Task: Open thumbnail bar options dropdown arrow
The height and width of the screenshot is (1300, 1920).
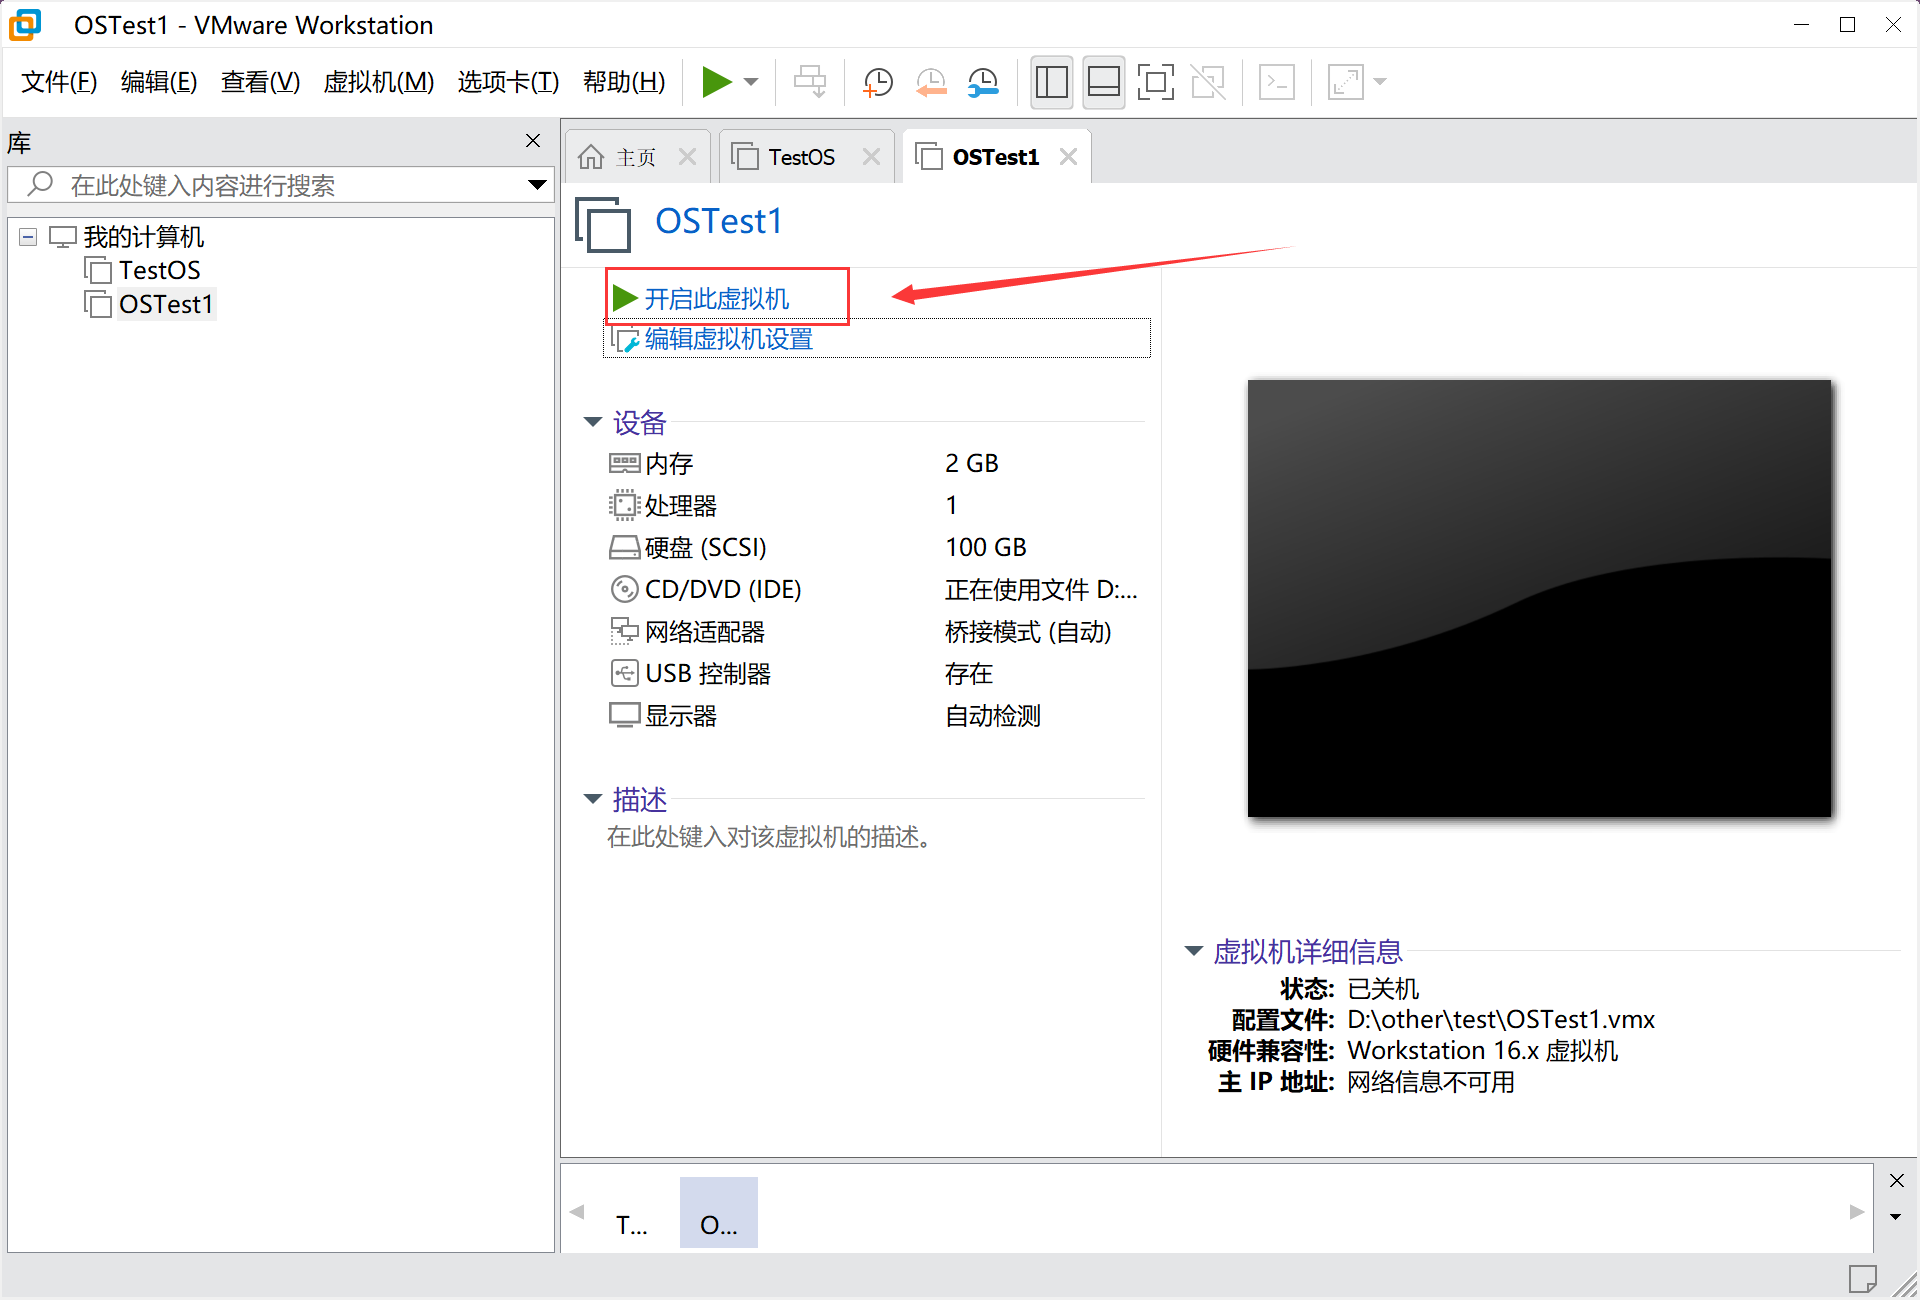Action: point(1895,1217)
